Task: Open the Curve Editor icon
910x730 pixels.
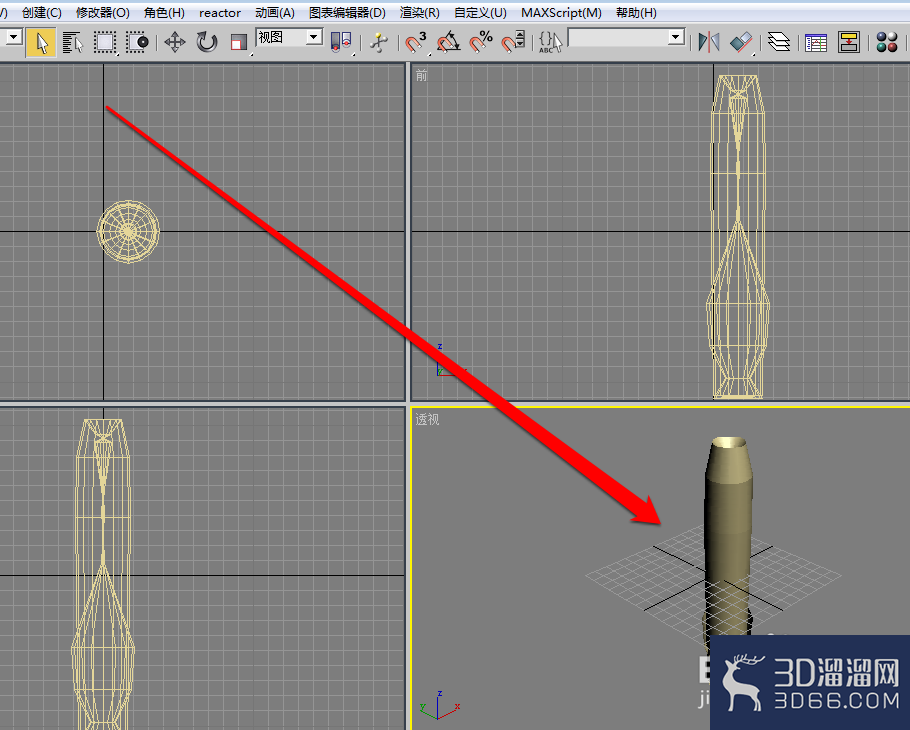Action: click(816, 42)
